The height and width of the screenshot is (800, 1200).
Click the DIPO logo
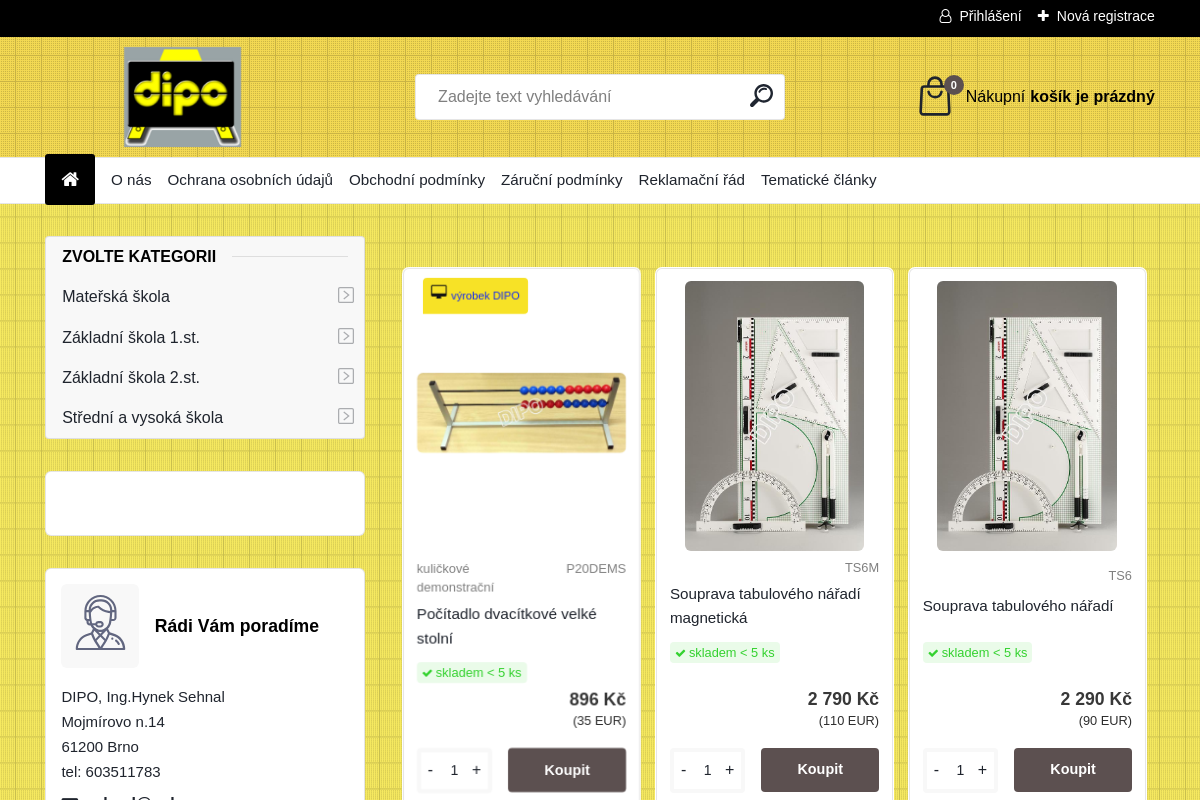pos(183,97)
